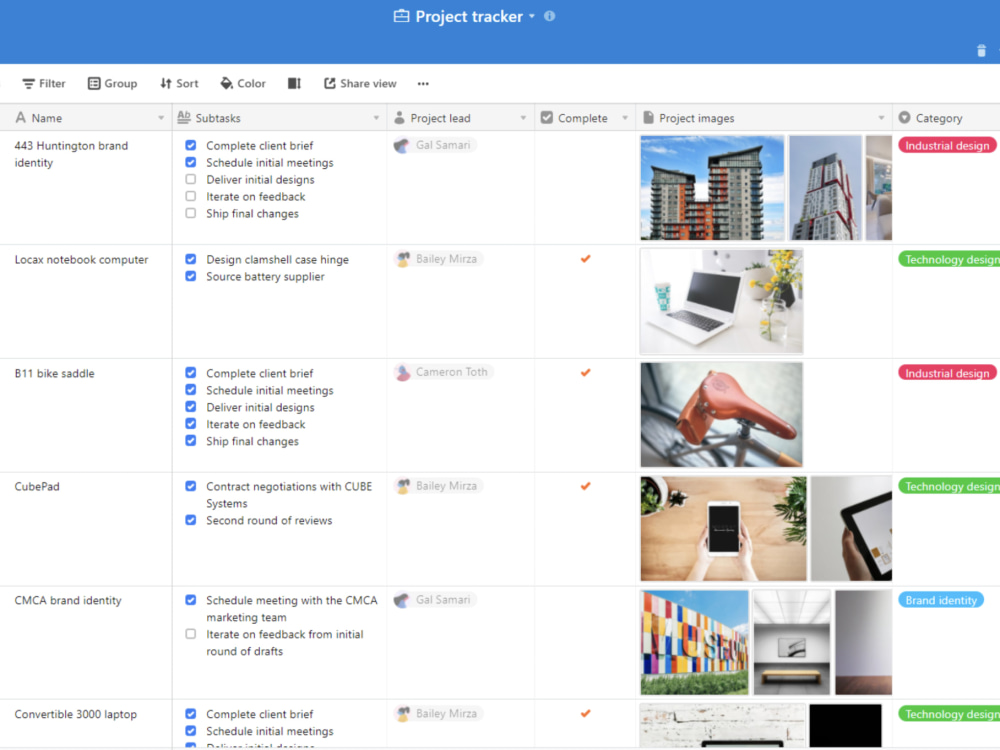
Task: Open the Color settings
Action: 242,83
